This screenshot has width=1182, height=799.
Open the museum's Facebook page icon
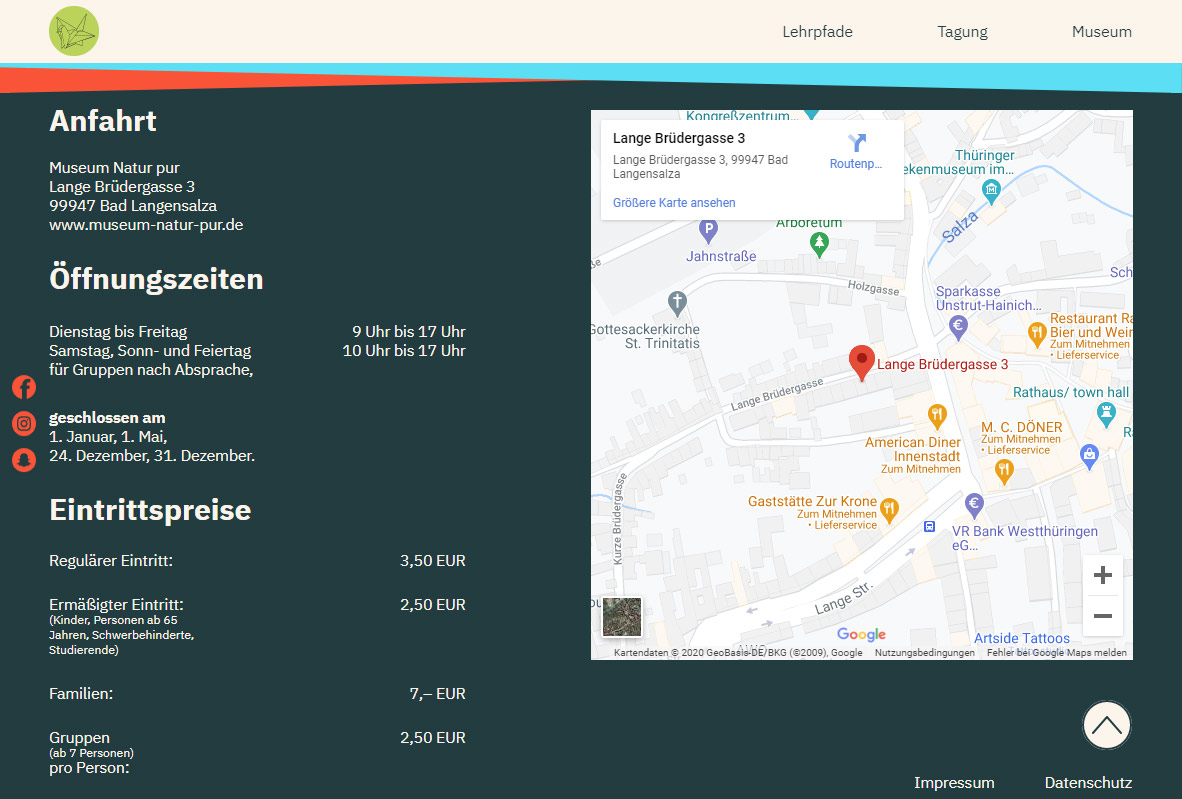[x=23, y=387]
